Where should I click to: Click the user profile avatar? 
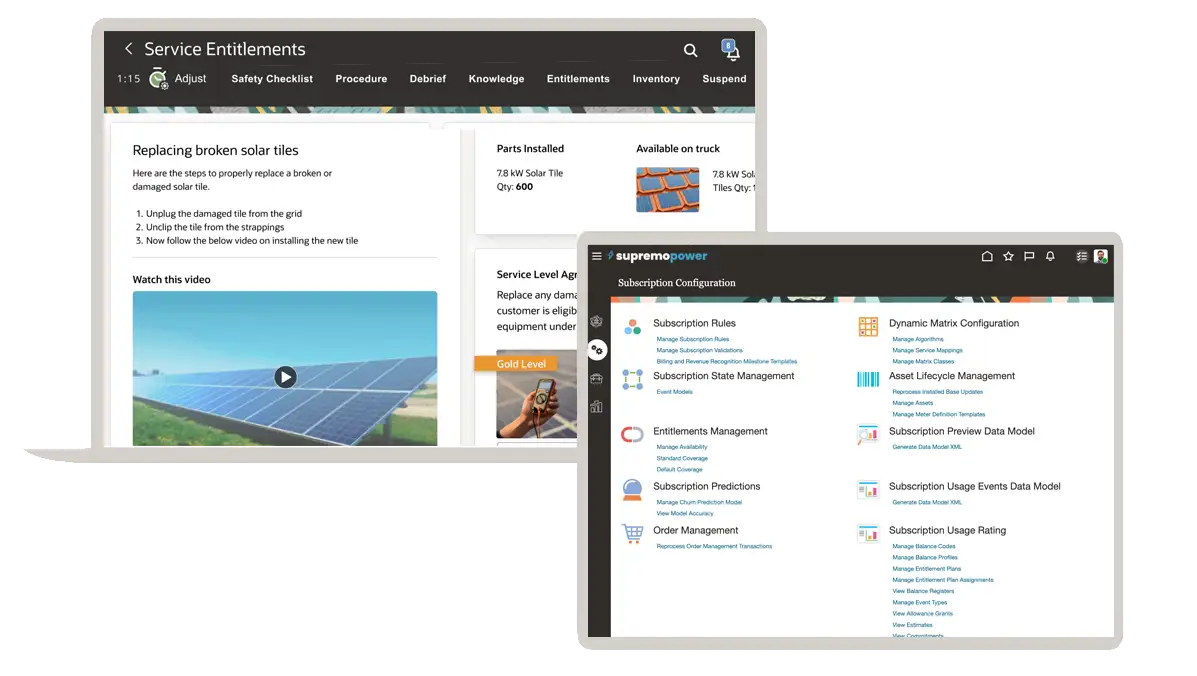click(x=1101, y=257)
